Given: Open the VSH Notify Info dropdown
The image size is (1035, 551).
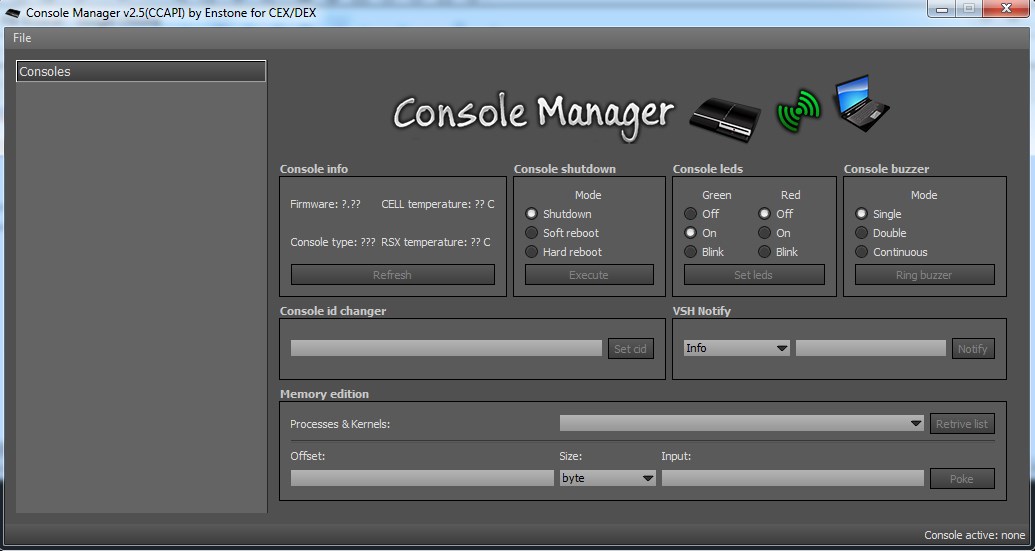Looking at the screenshot, I should 737,348.
